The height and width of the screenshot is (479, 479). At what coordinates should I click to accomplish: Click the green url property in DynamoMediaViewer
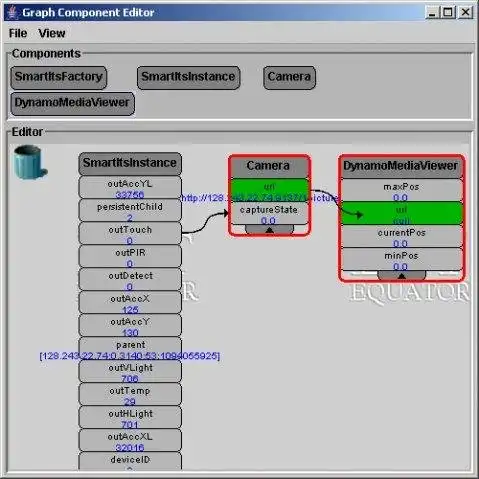click(401, 213)
